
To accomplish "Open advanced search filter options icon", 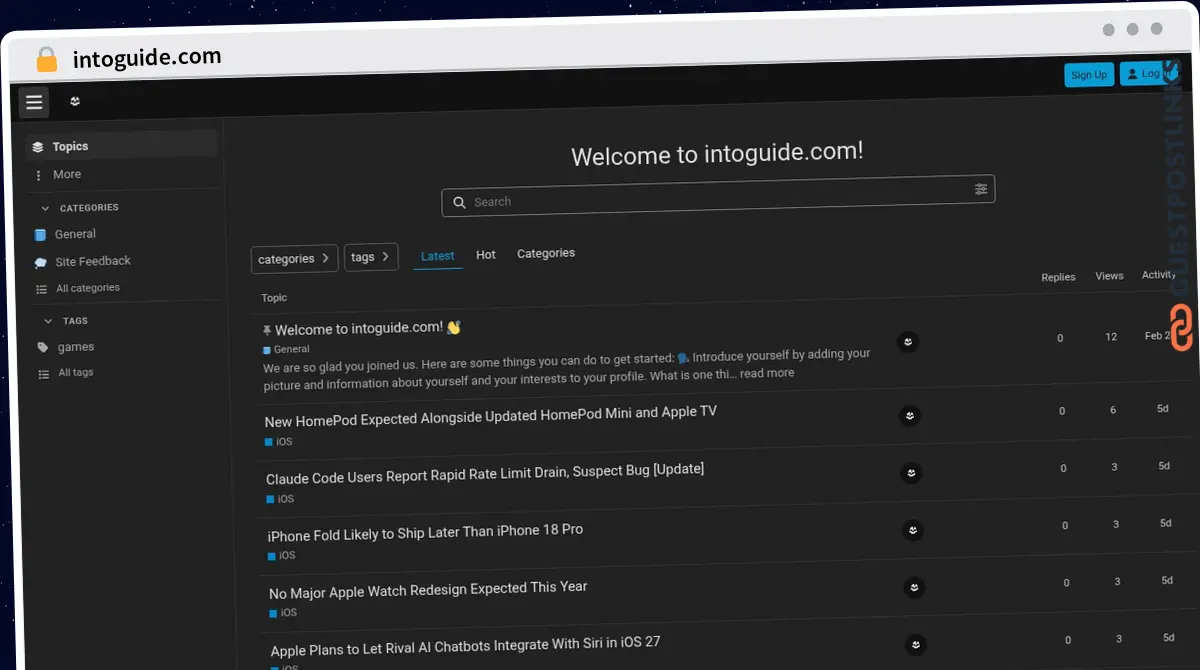I will tap(981, 189).
